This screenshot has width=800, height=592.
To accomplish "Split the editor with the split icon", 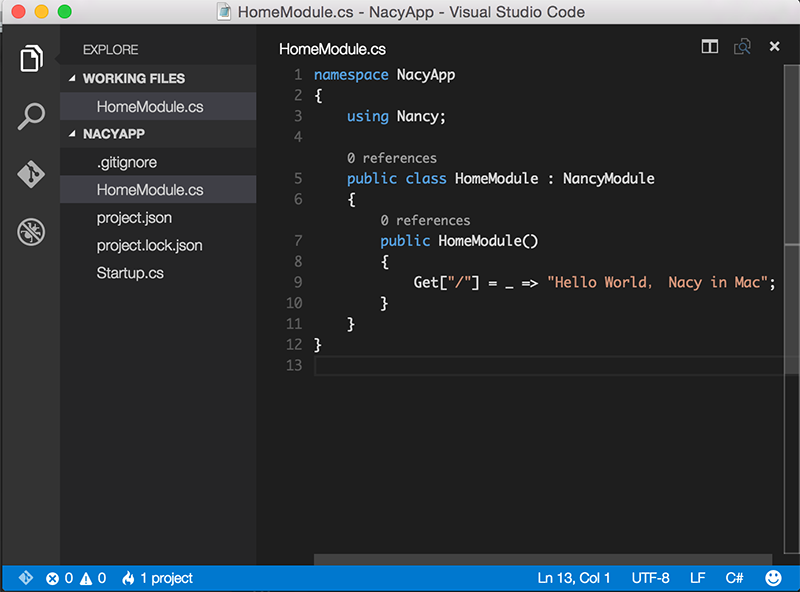I will [x=710, y=47].
